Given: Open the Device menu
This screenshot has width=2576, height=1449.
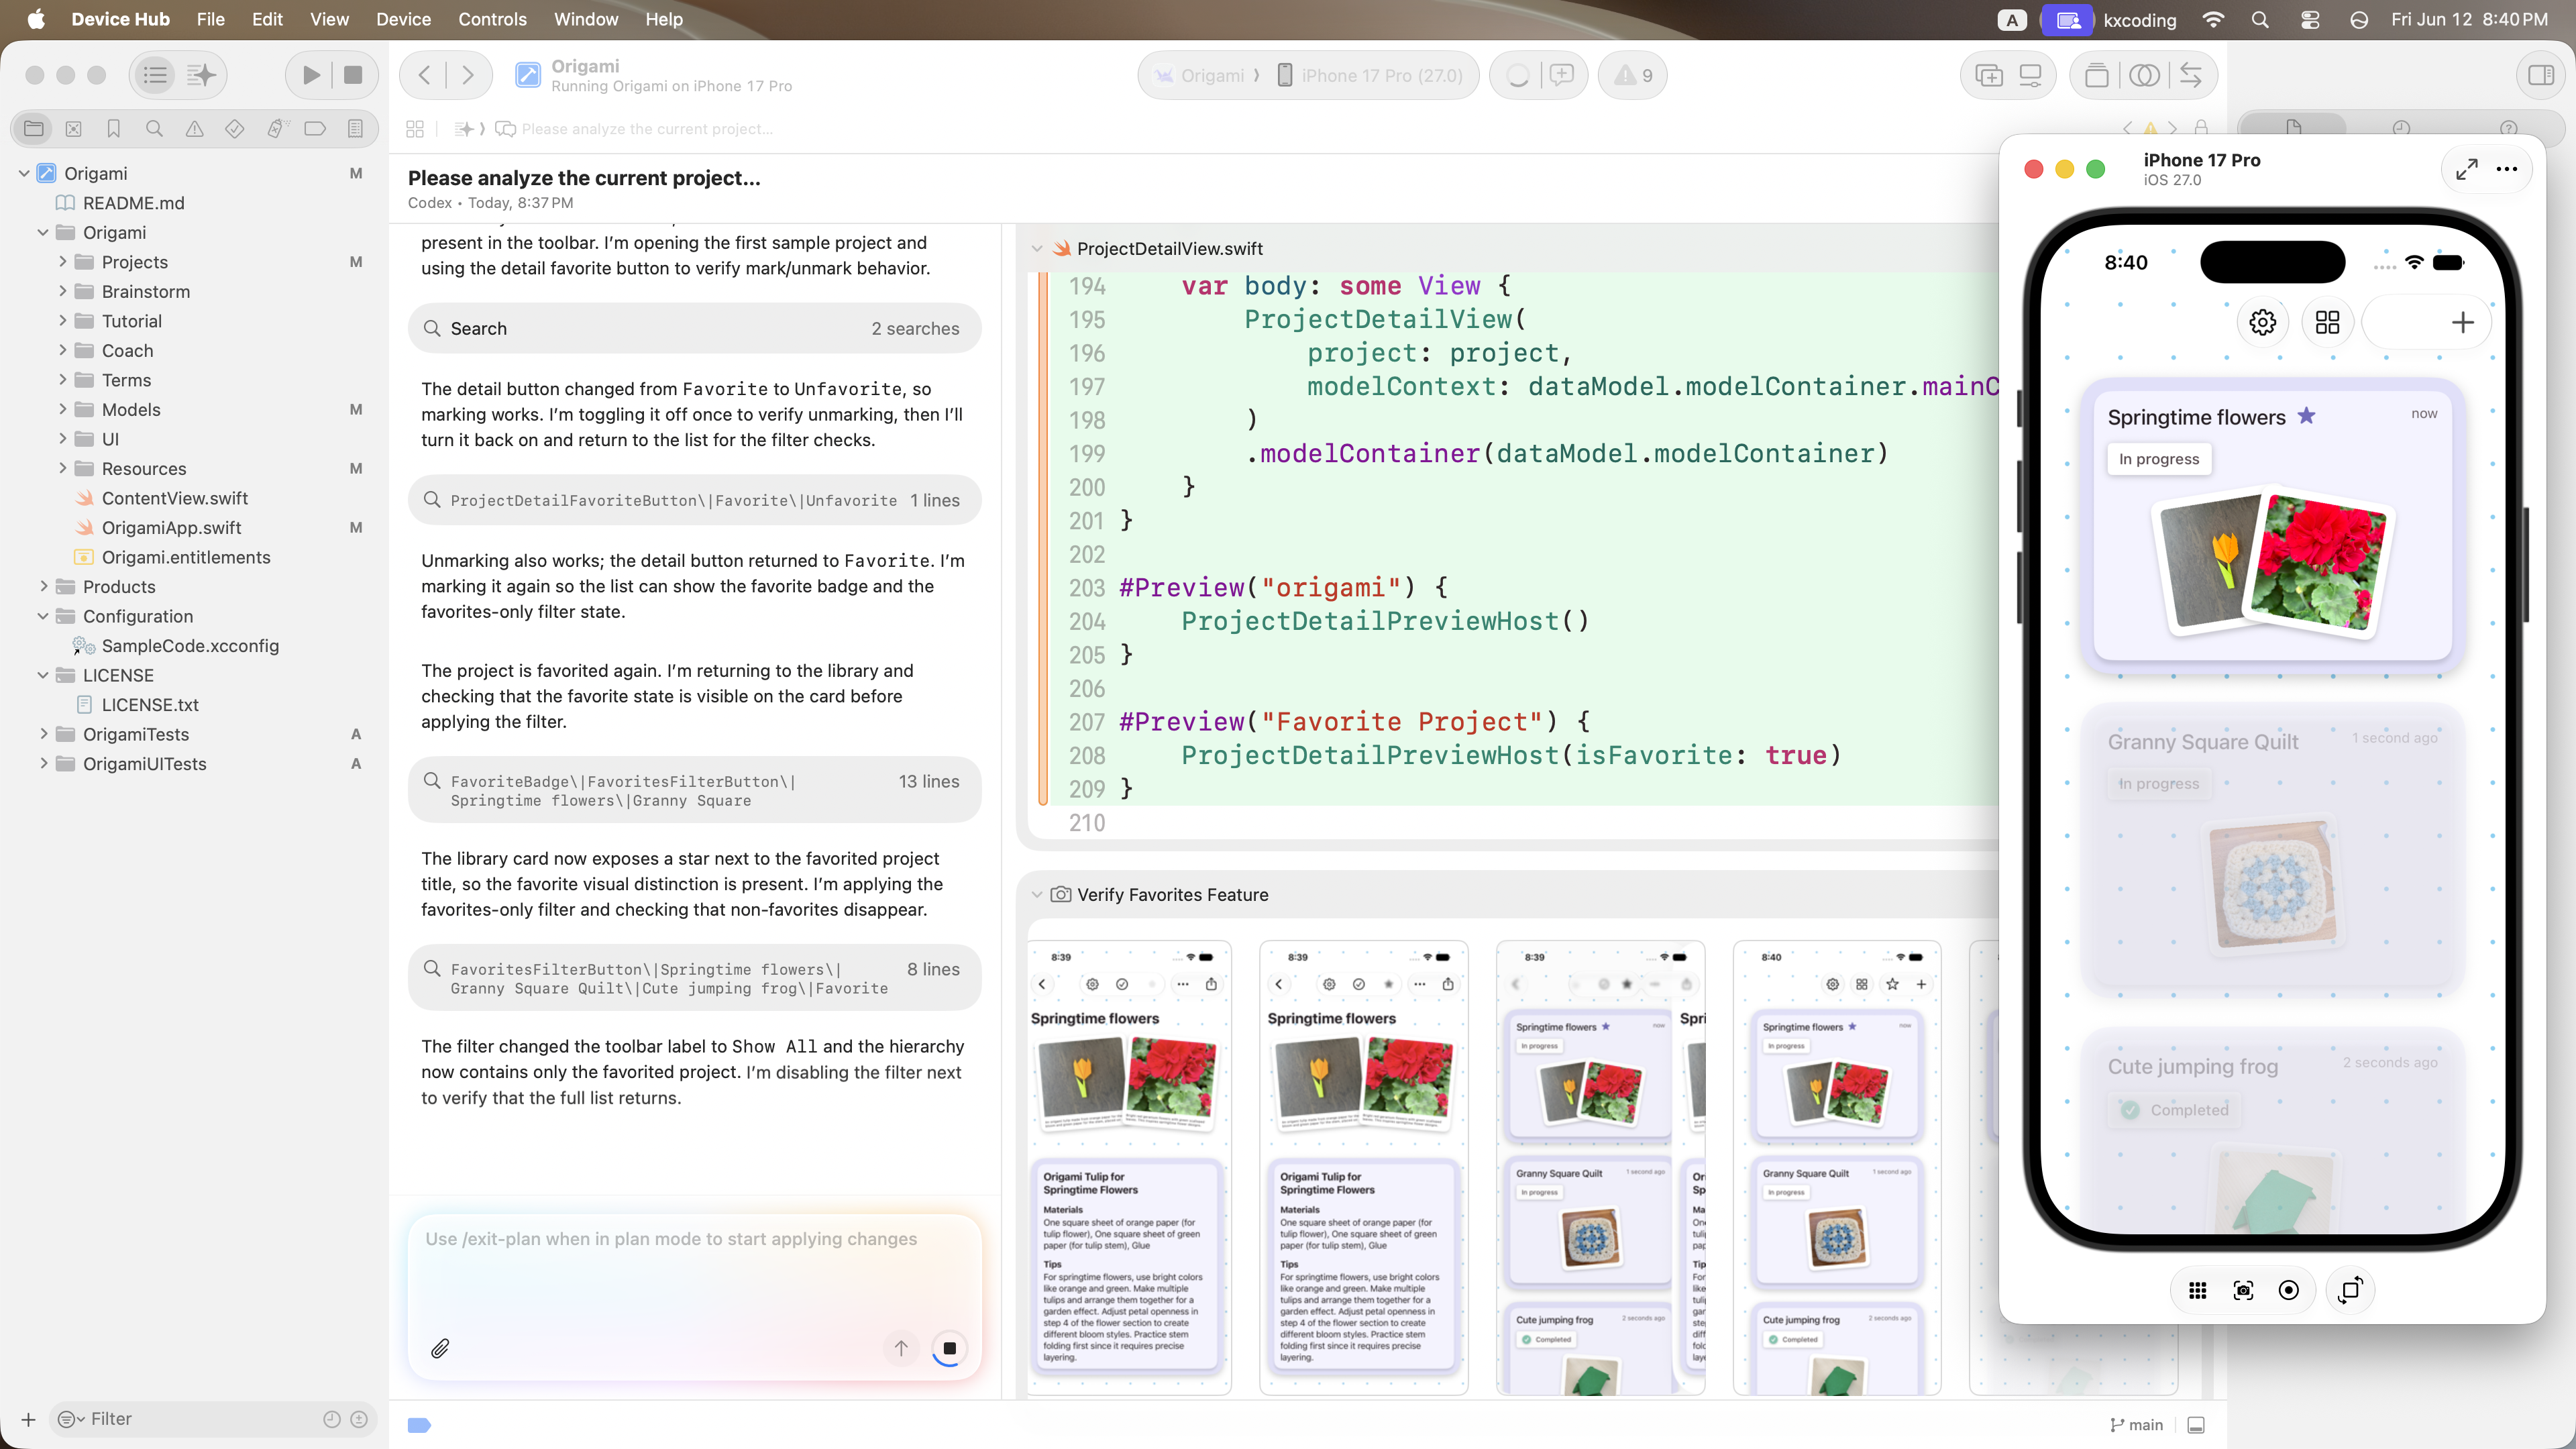Looking at the screenshot, I should 403,19.
